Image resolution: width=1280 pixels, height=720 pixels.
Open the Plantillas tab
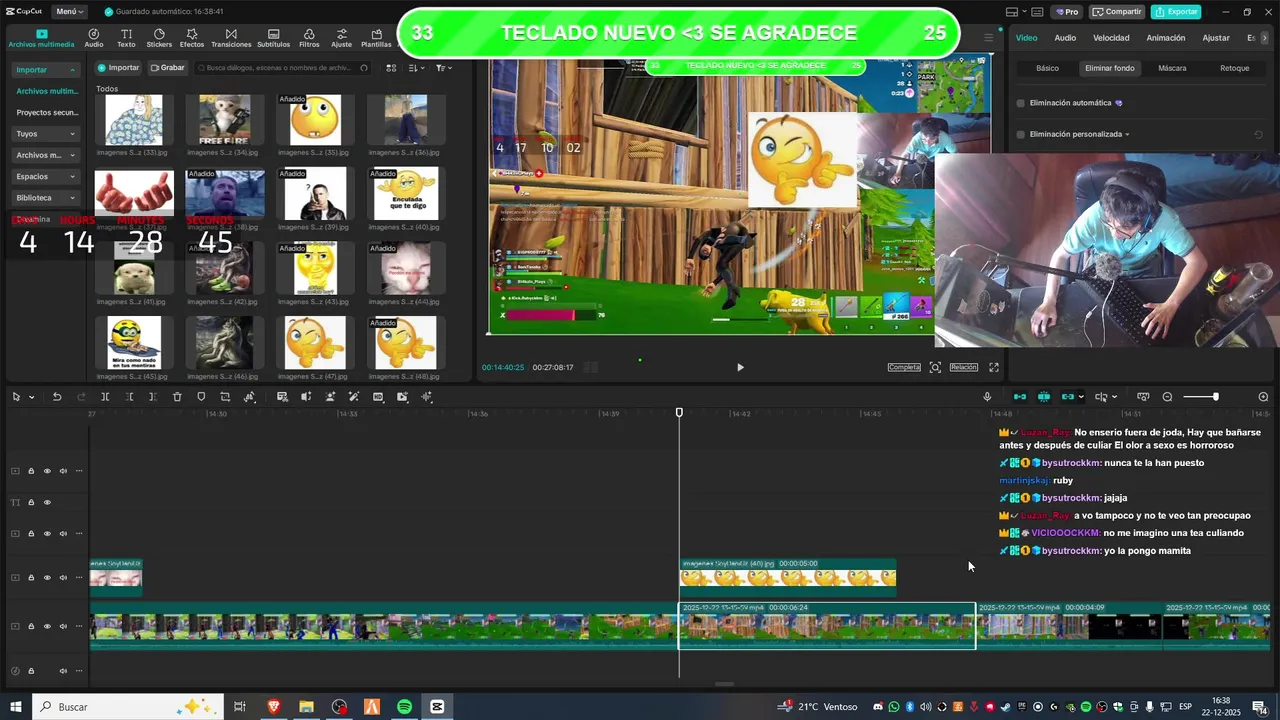click(376, 38)
